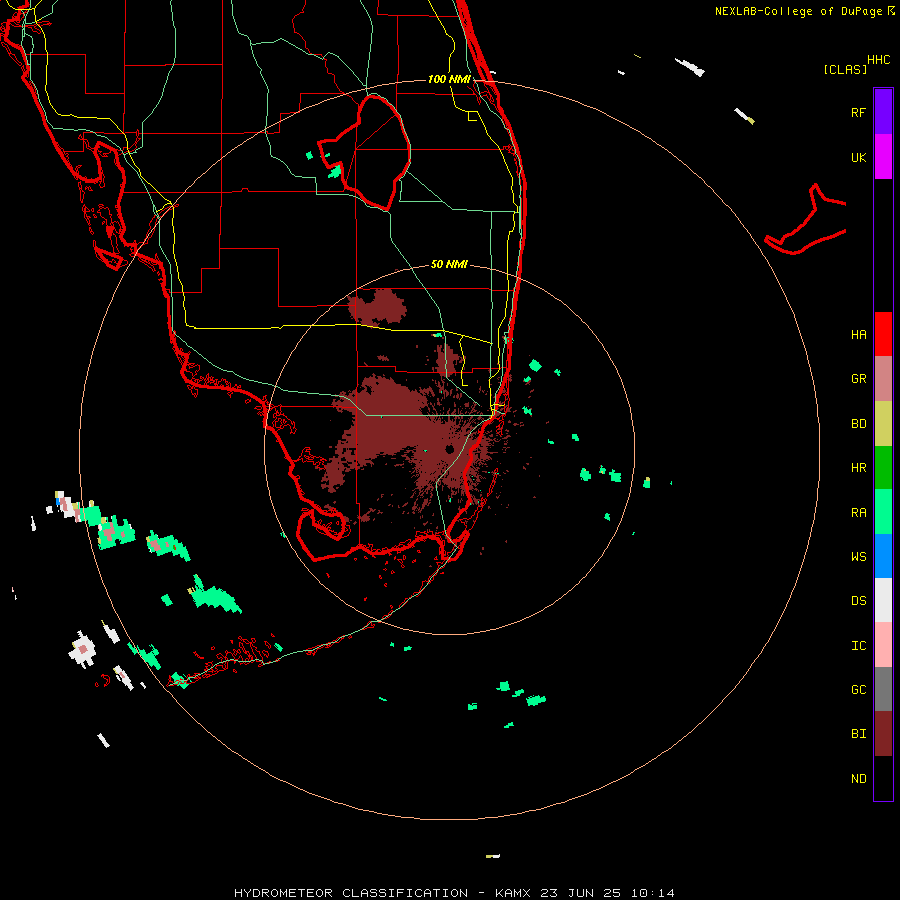Viewport: 900px width, 900px height.
Task: Click the '50 NMI' range ring label
Action: (x=449, y=264)
